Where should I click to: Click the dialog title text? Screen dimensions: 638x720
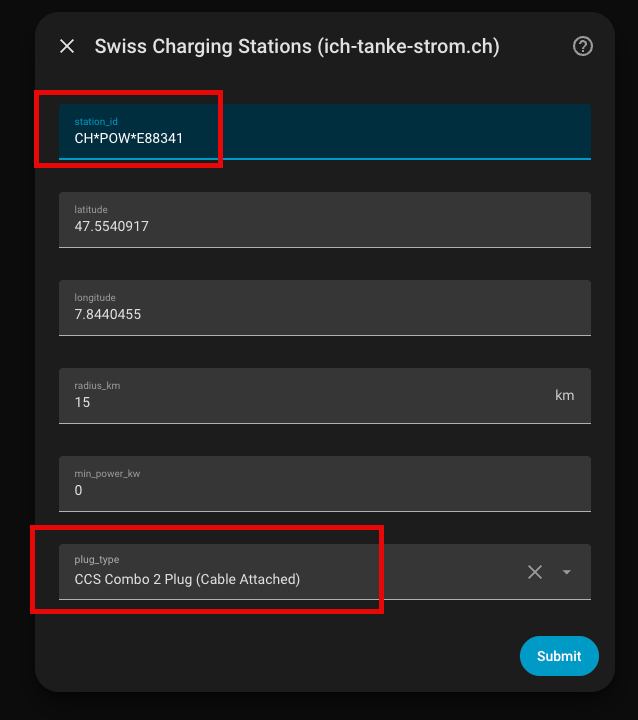coord(297,46)
